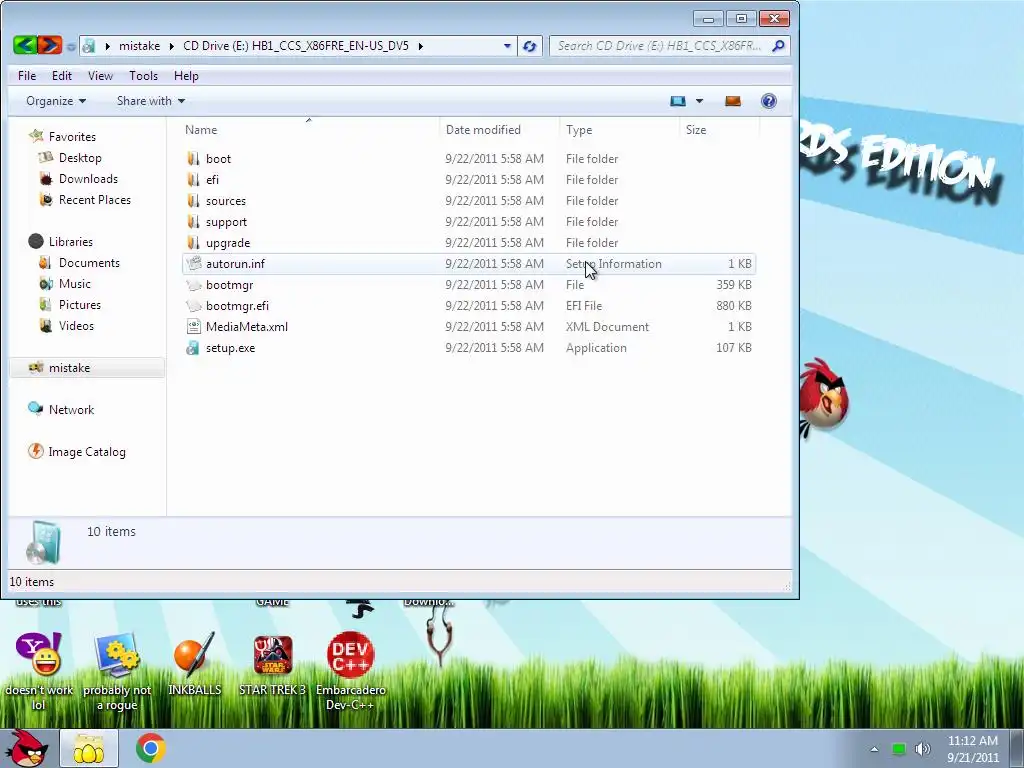Open the INKBALLS desktop icon

[195, 664]
